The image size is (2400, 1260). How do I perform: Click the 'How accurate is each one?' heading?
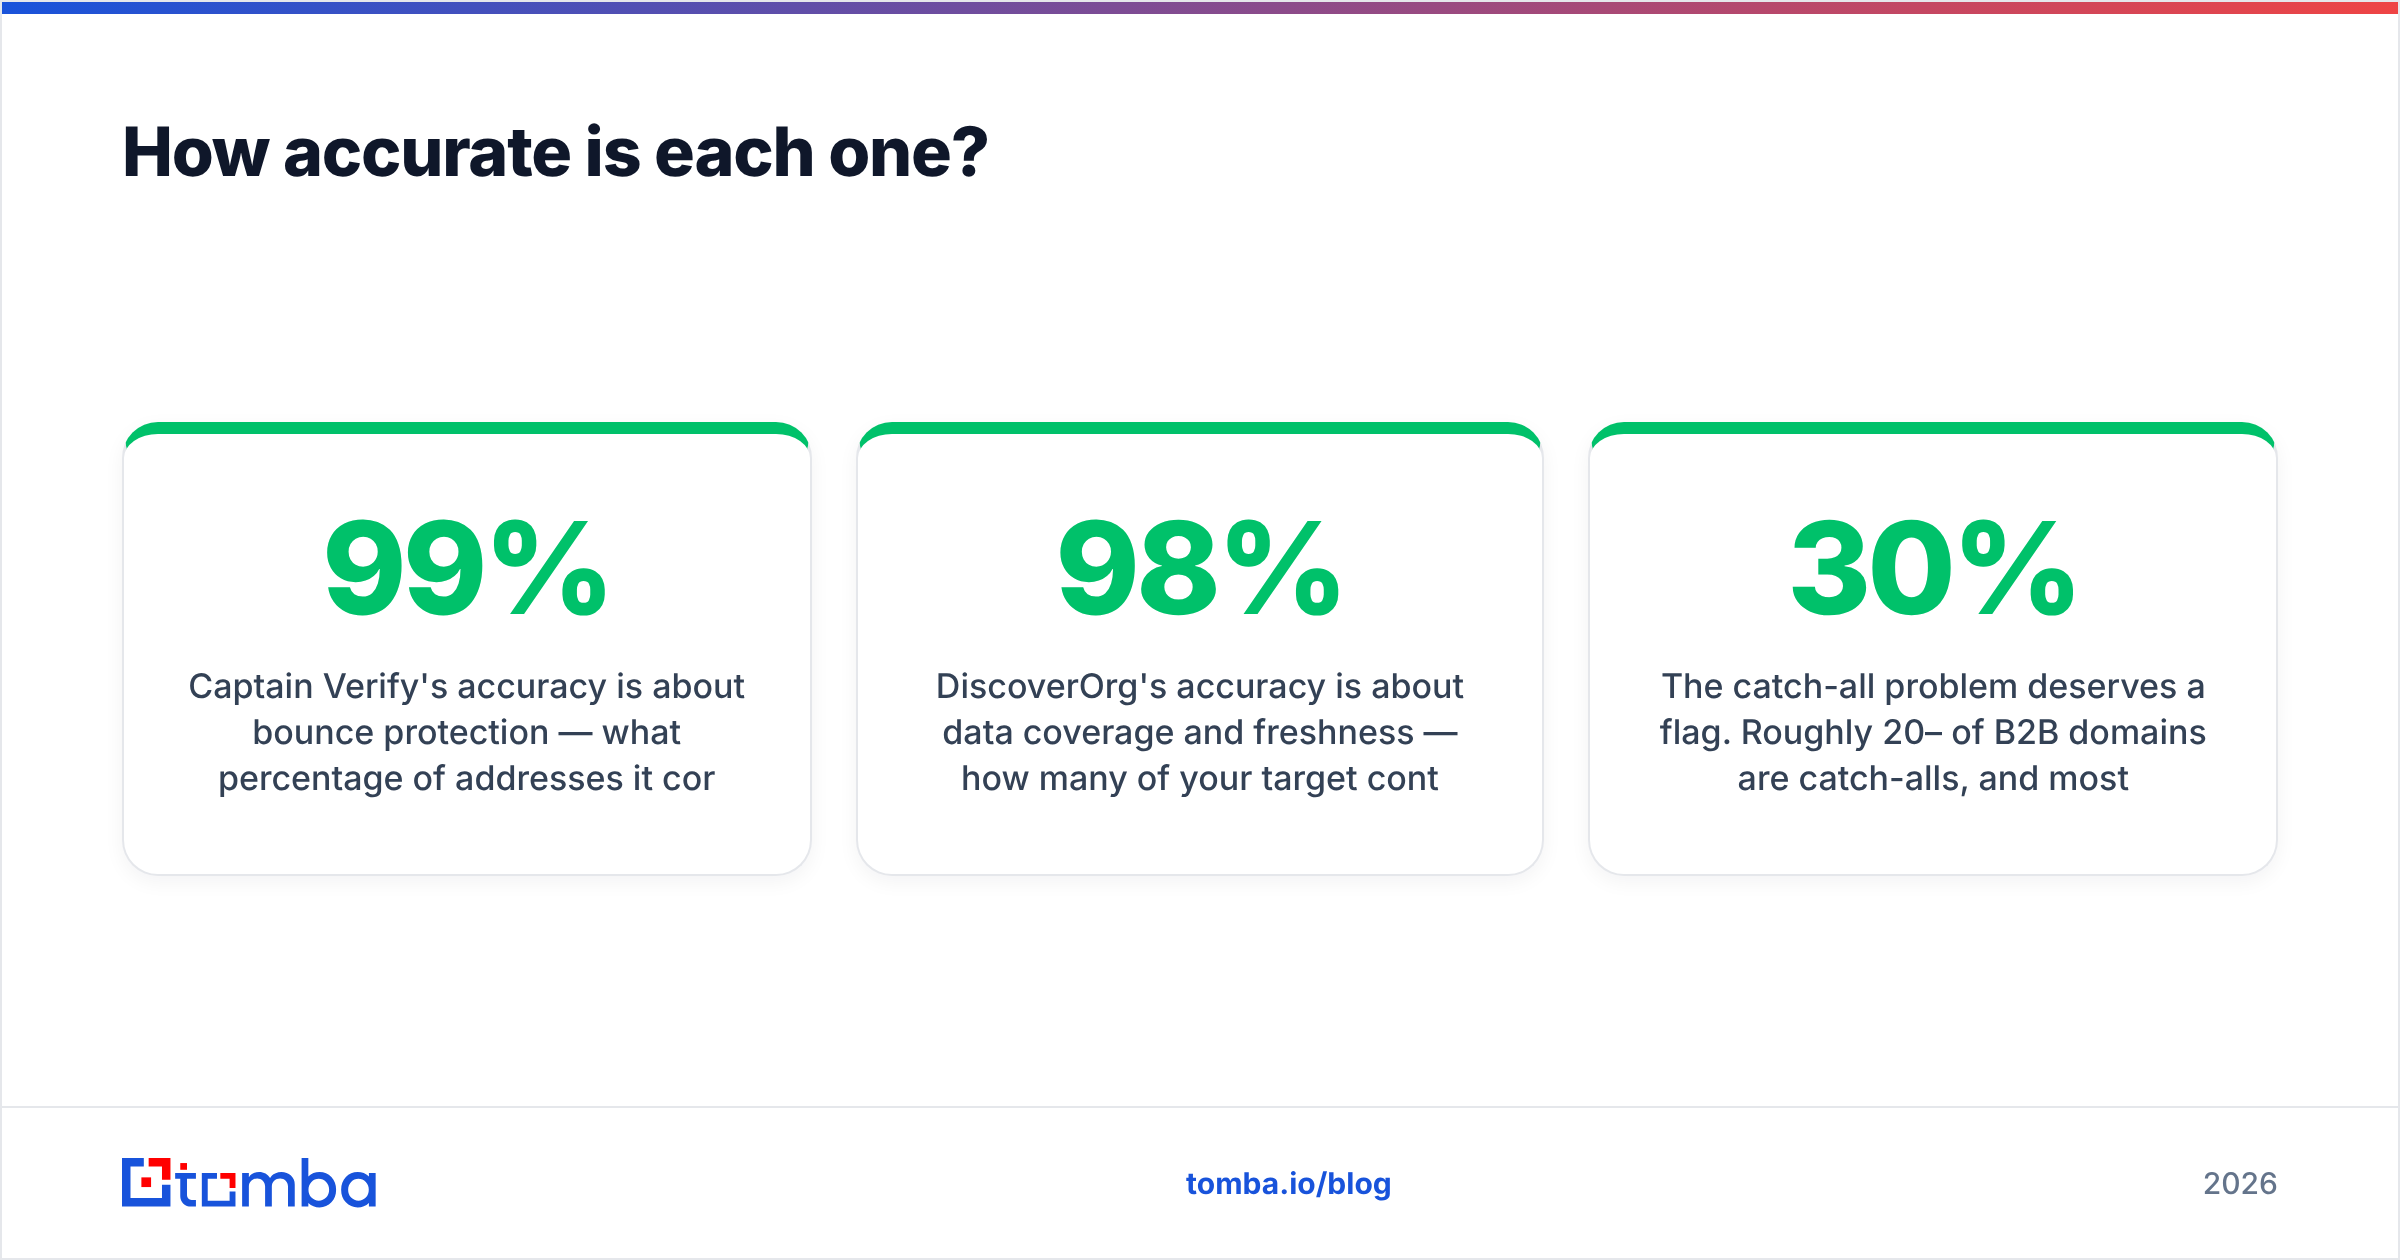[x=555, y=153]
